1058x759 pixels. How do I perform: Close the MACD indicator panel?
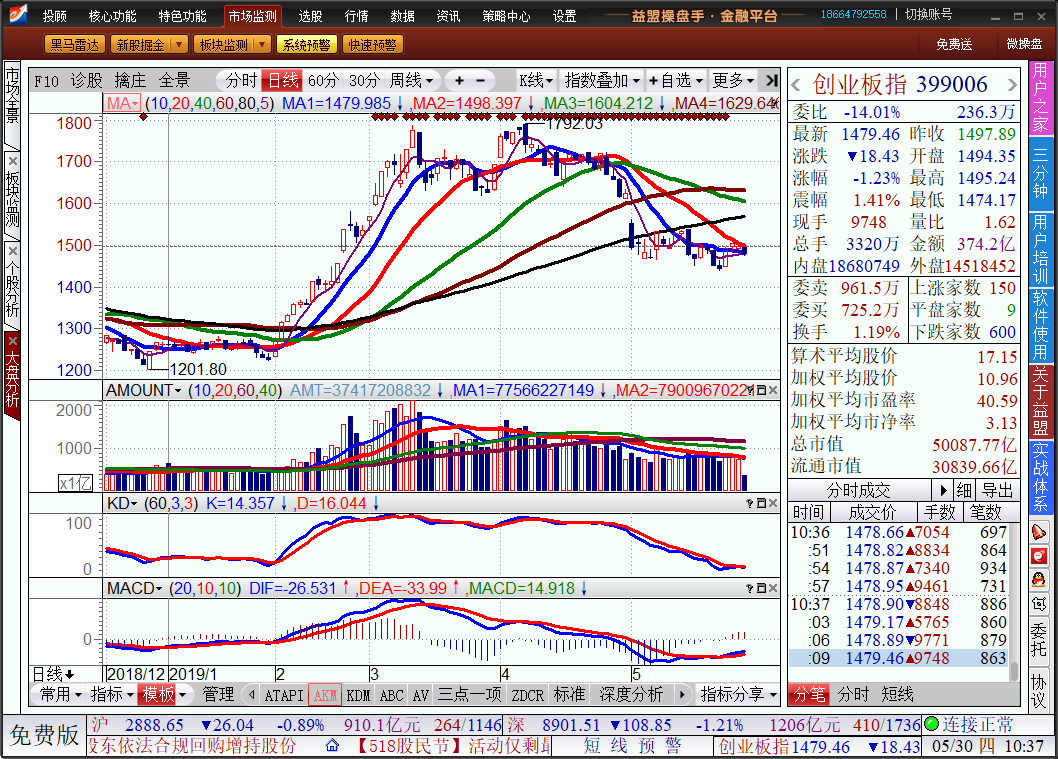pyautogui.click(x=773, y=588)
